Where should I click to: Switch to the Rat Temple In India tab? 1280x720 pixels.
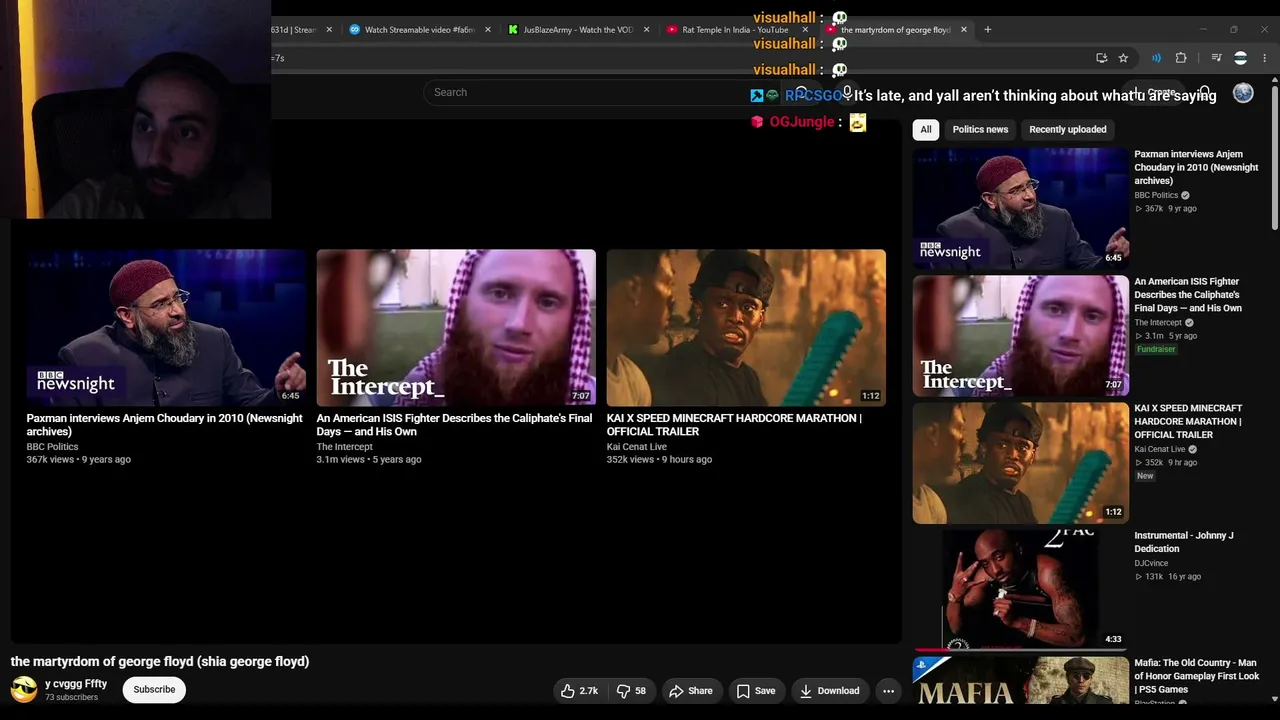(735, 30)
